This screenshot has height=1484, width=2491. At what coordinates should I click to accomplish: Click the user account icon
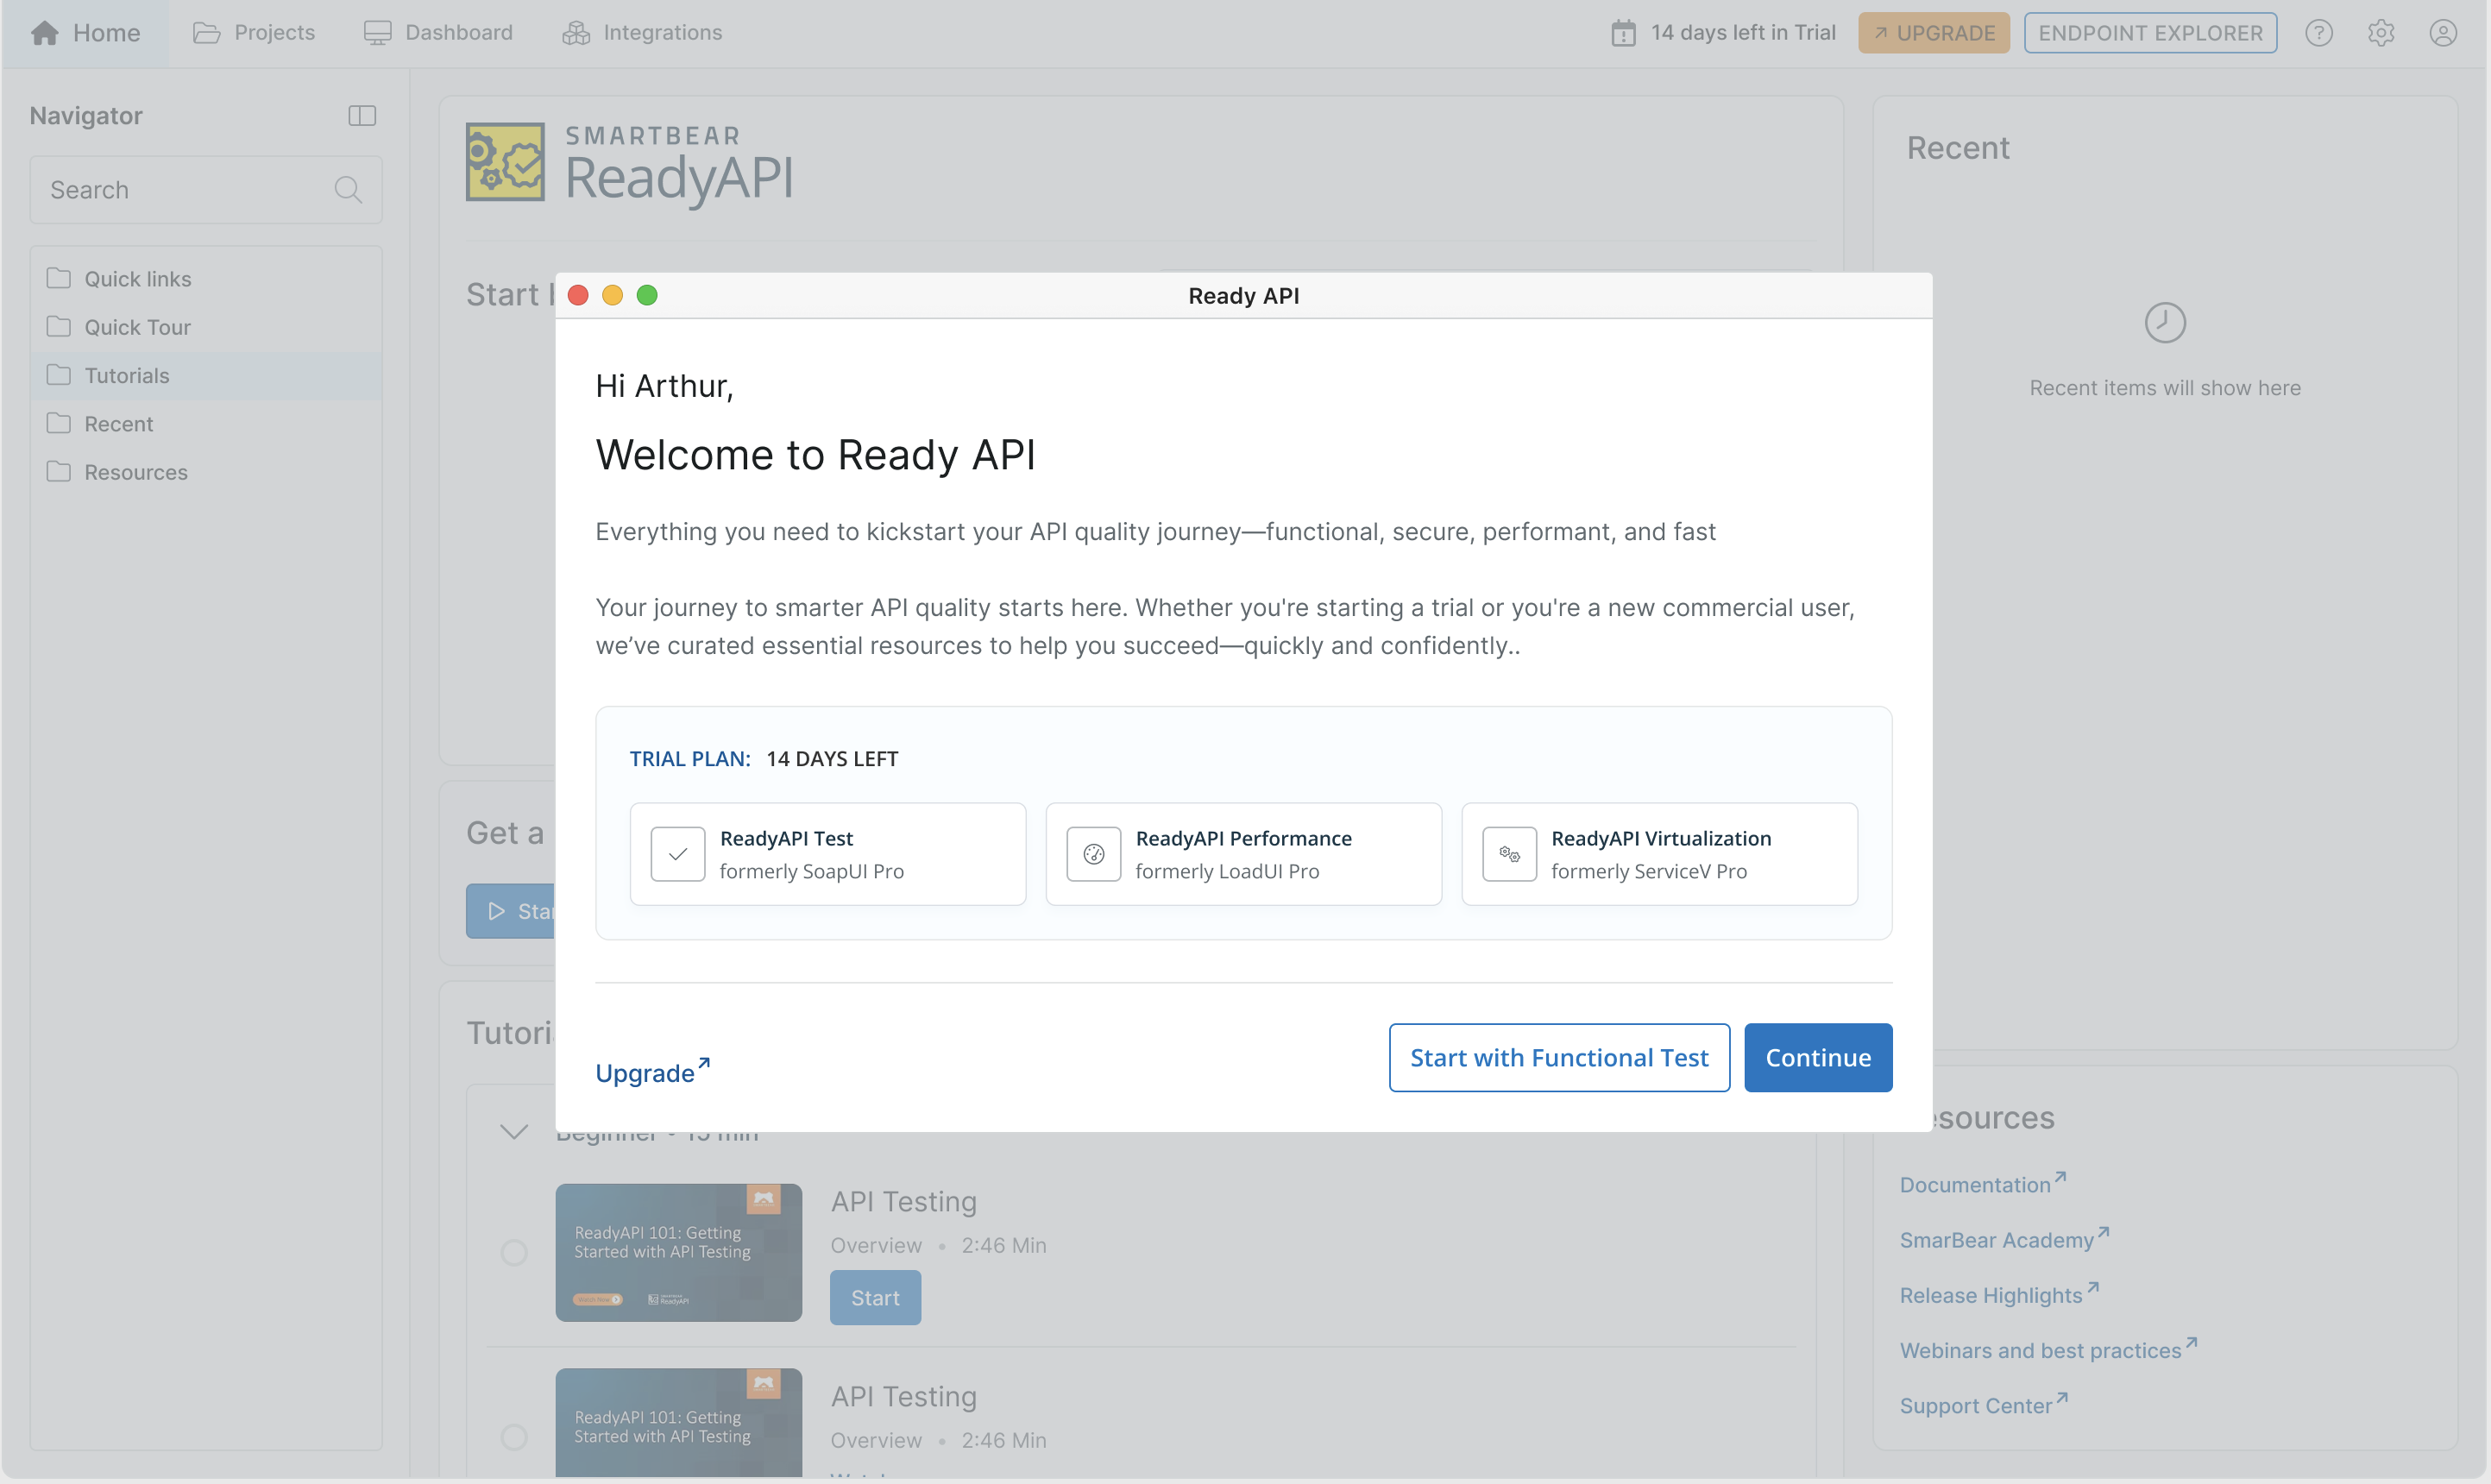click(x=2443, y=32)
